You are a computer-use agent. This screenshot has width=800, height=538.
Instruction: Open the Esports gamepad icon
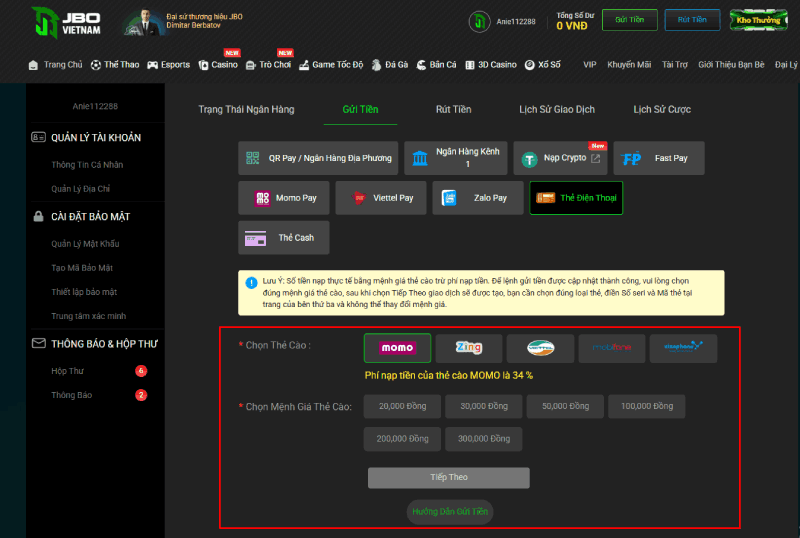(152, 65)
